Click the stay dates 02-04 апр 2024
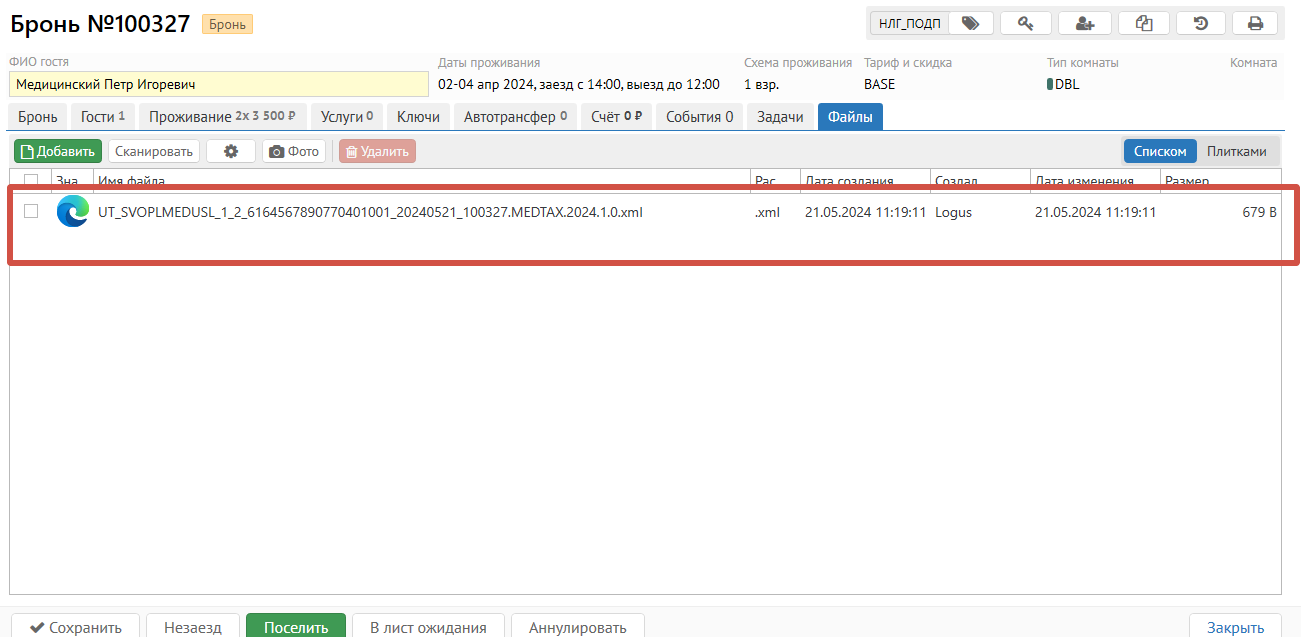This screenshot has width=1301, height=637. pyautogui.click(x=579, y=84)
